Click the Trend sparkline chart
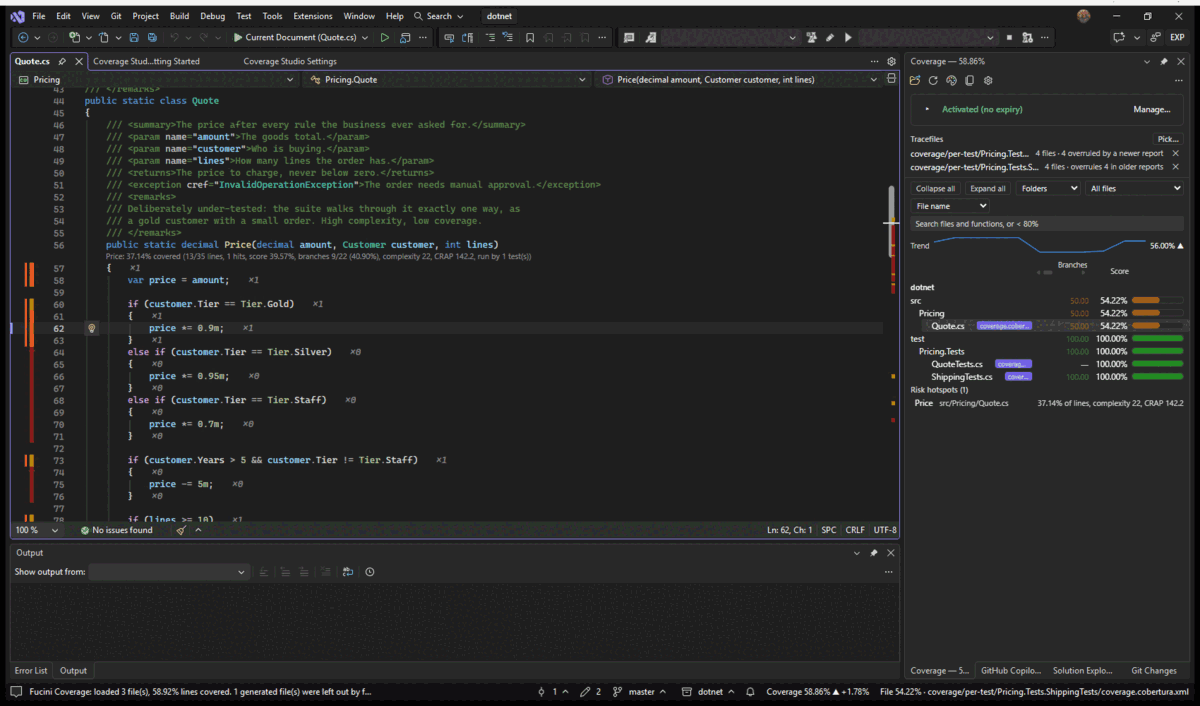The image size is (1200, 706). [x=1038, y=245]
